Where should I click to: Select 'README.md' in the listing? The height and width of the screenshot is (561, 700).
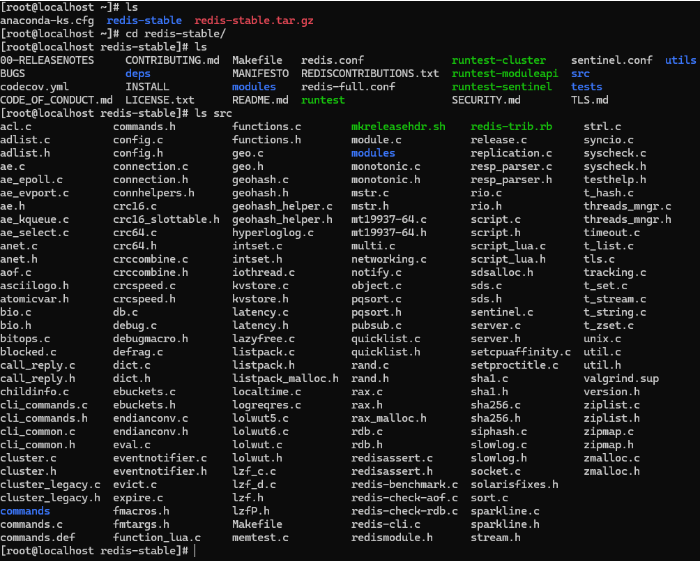click(260, 100)
